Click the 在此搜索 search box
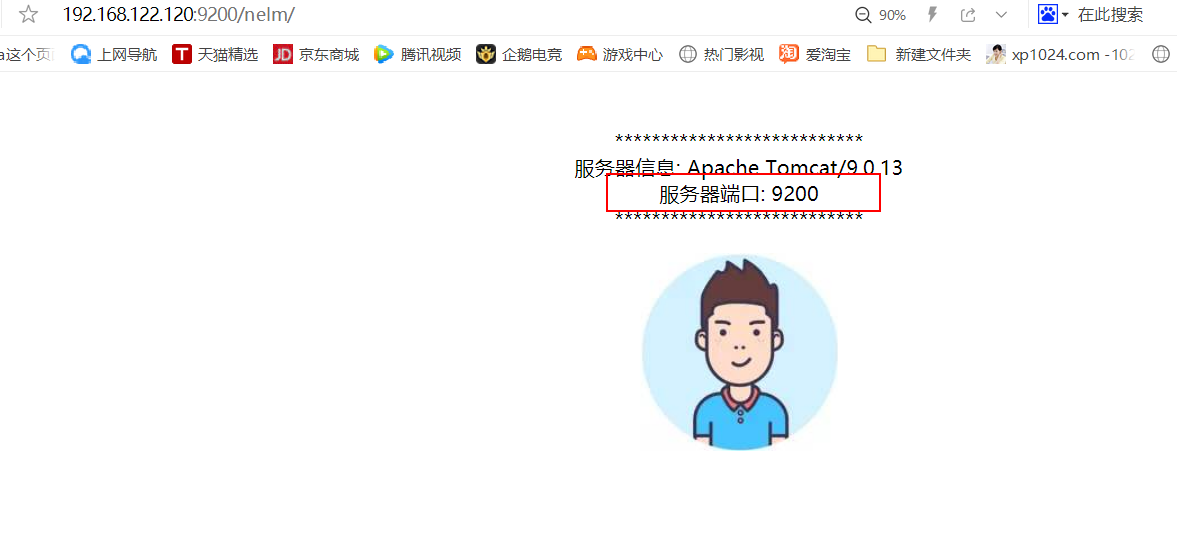The image size is (1177, 535). [x=1110, y=14]
